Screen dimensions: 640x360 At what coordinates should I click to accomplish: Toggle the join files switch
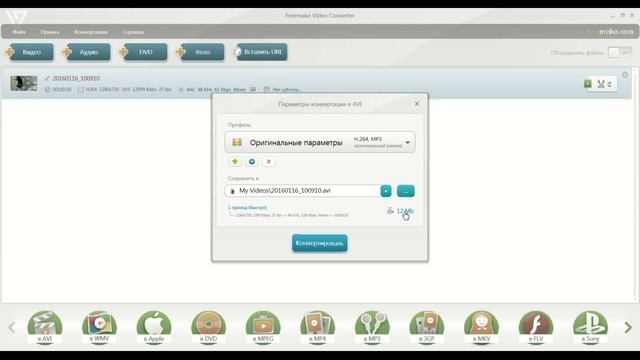coord(620,53)
